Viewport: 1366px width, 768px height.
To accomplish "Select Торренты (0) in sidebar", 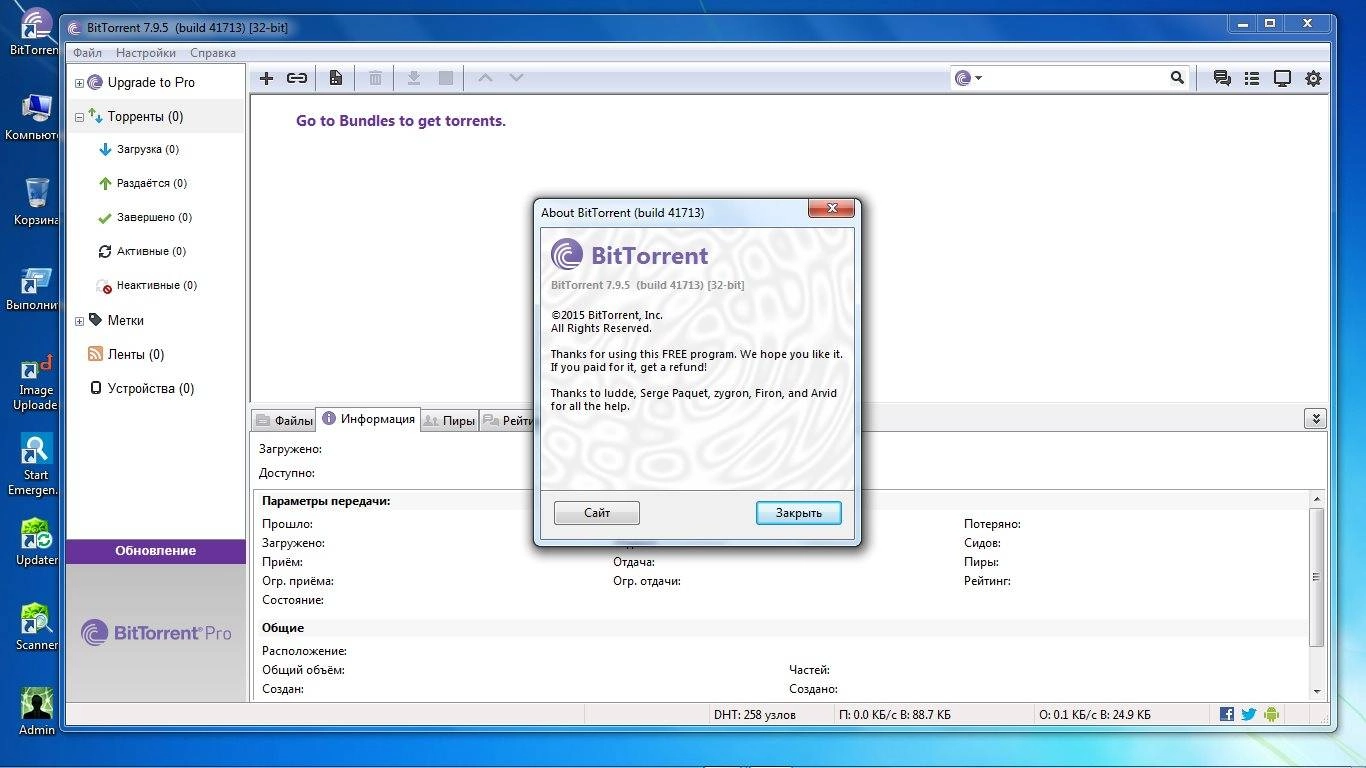I will (x=145, y=117).
